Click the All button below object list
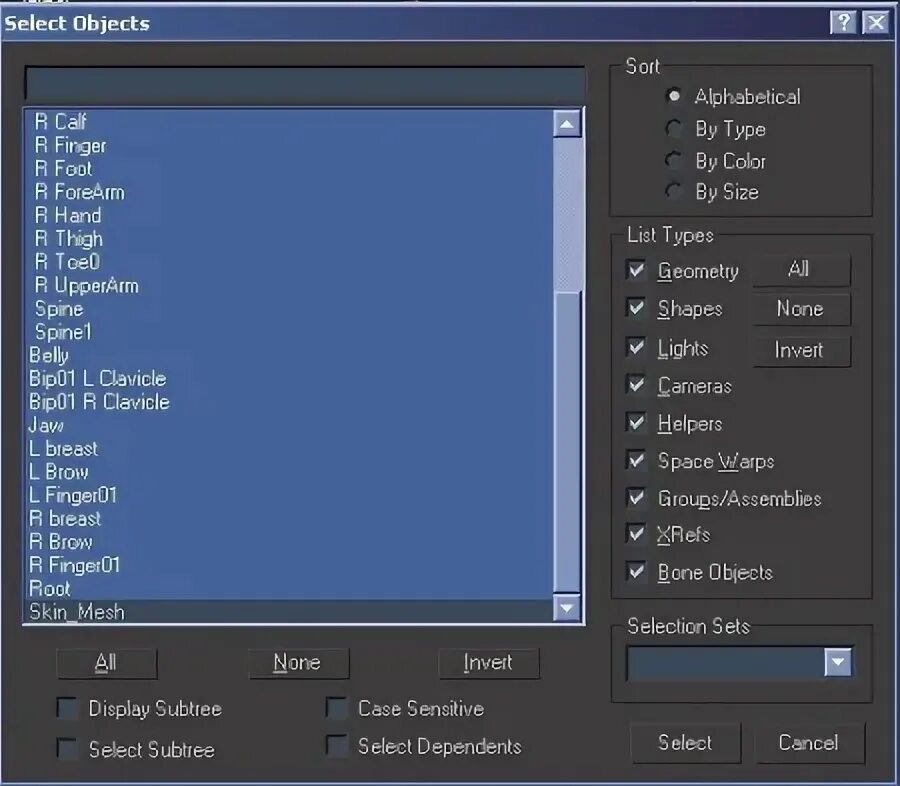The height and width of the screenshot is (786, 900). [107, 663]
